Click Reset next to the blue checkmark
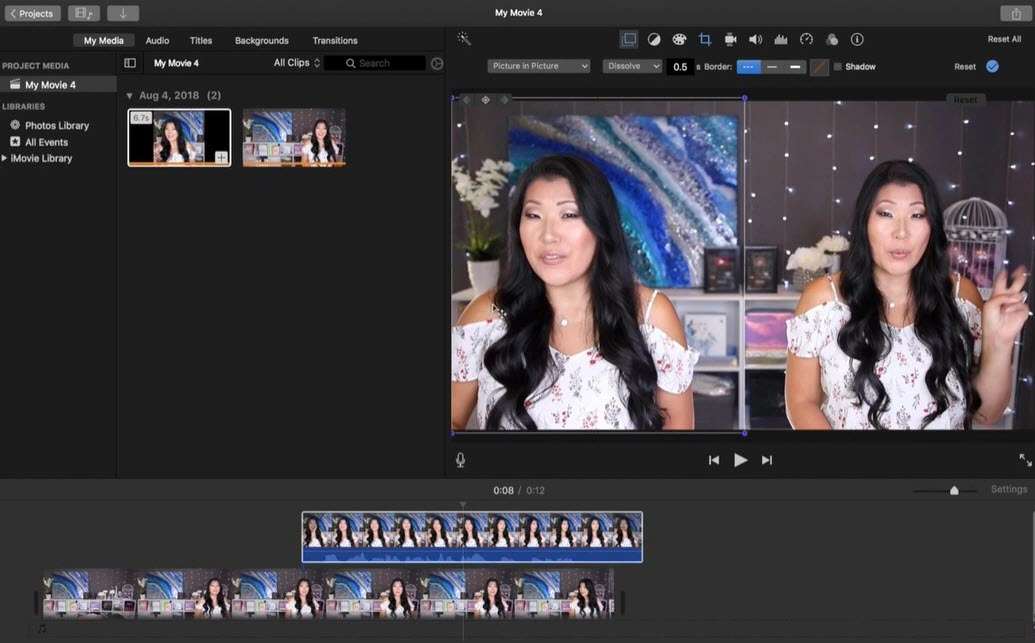Screen dimensions: 1035x643 (965, 67)
